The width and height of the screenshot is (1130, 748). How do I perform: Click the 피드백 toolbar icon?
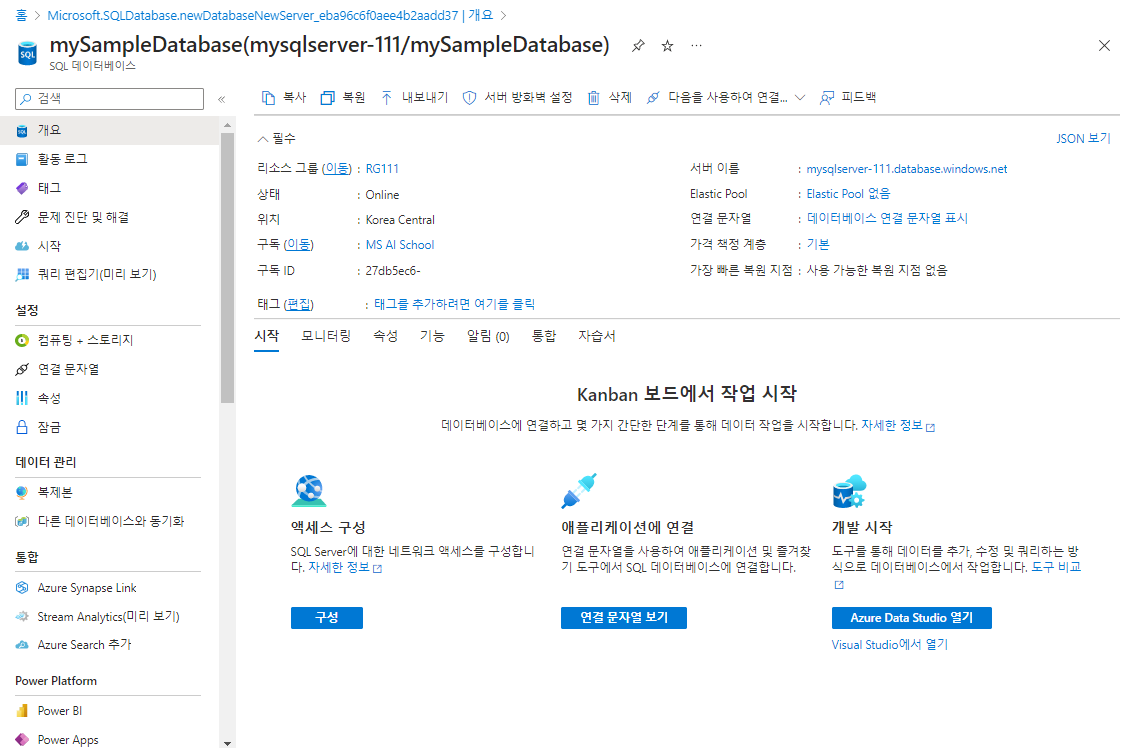(827, 98)
